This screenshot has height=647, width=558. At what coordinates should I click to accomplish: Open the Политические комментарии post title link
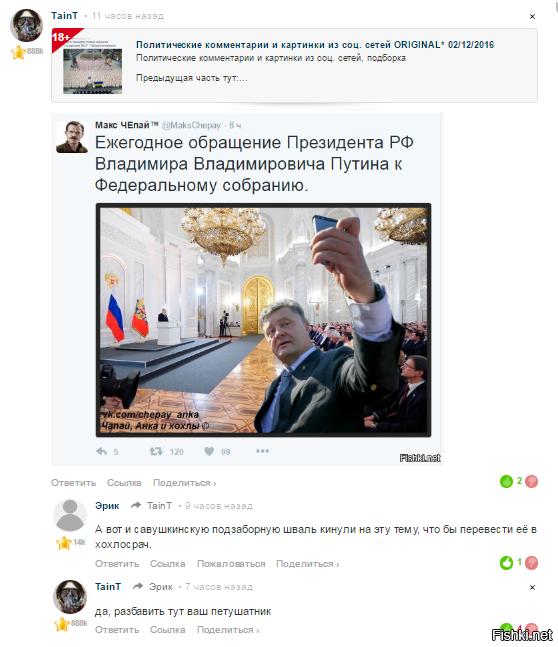(x=315, y=45)
